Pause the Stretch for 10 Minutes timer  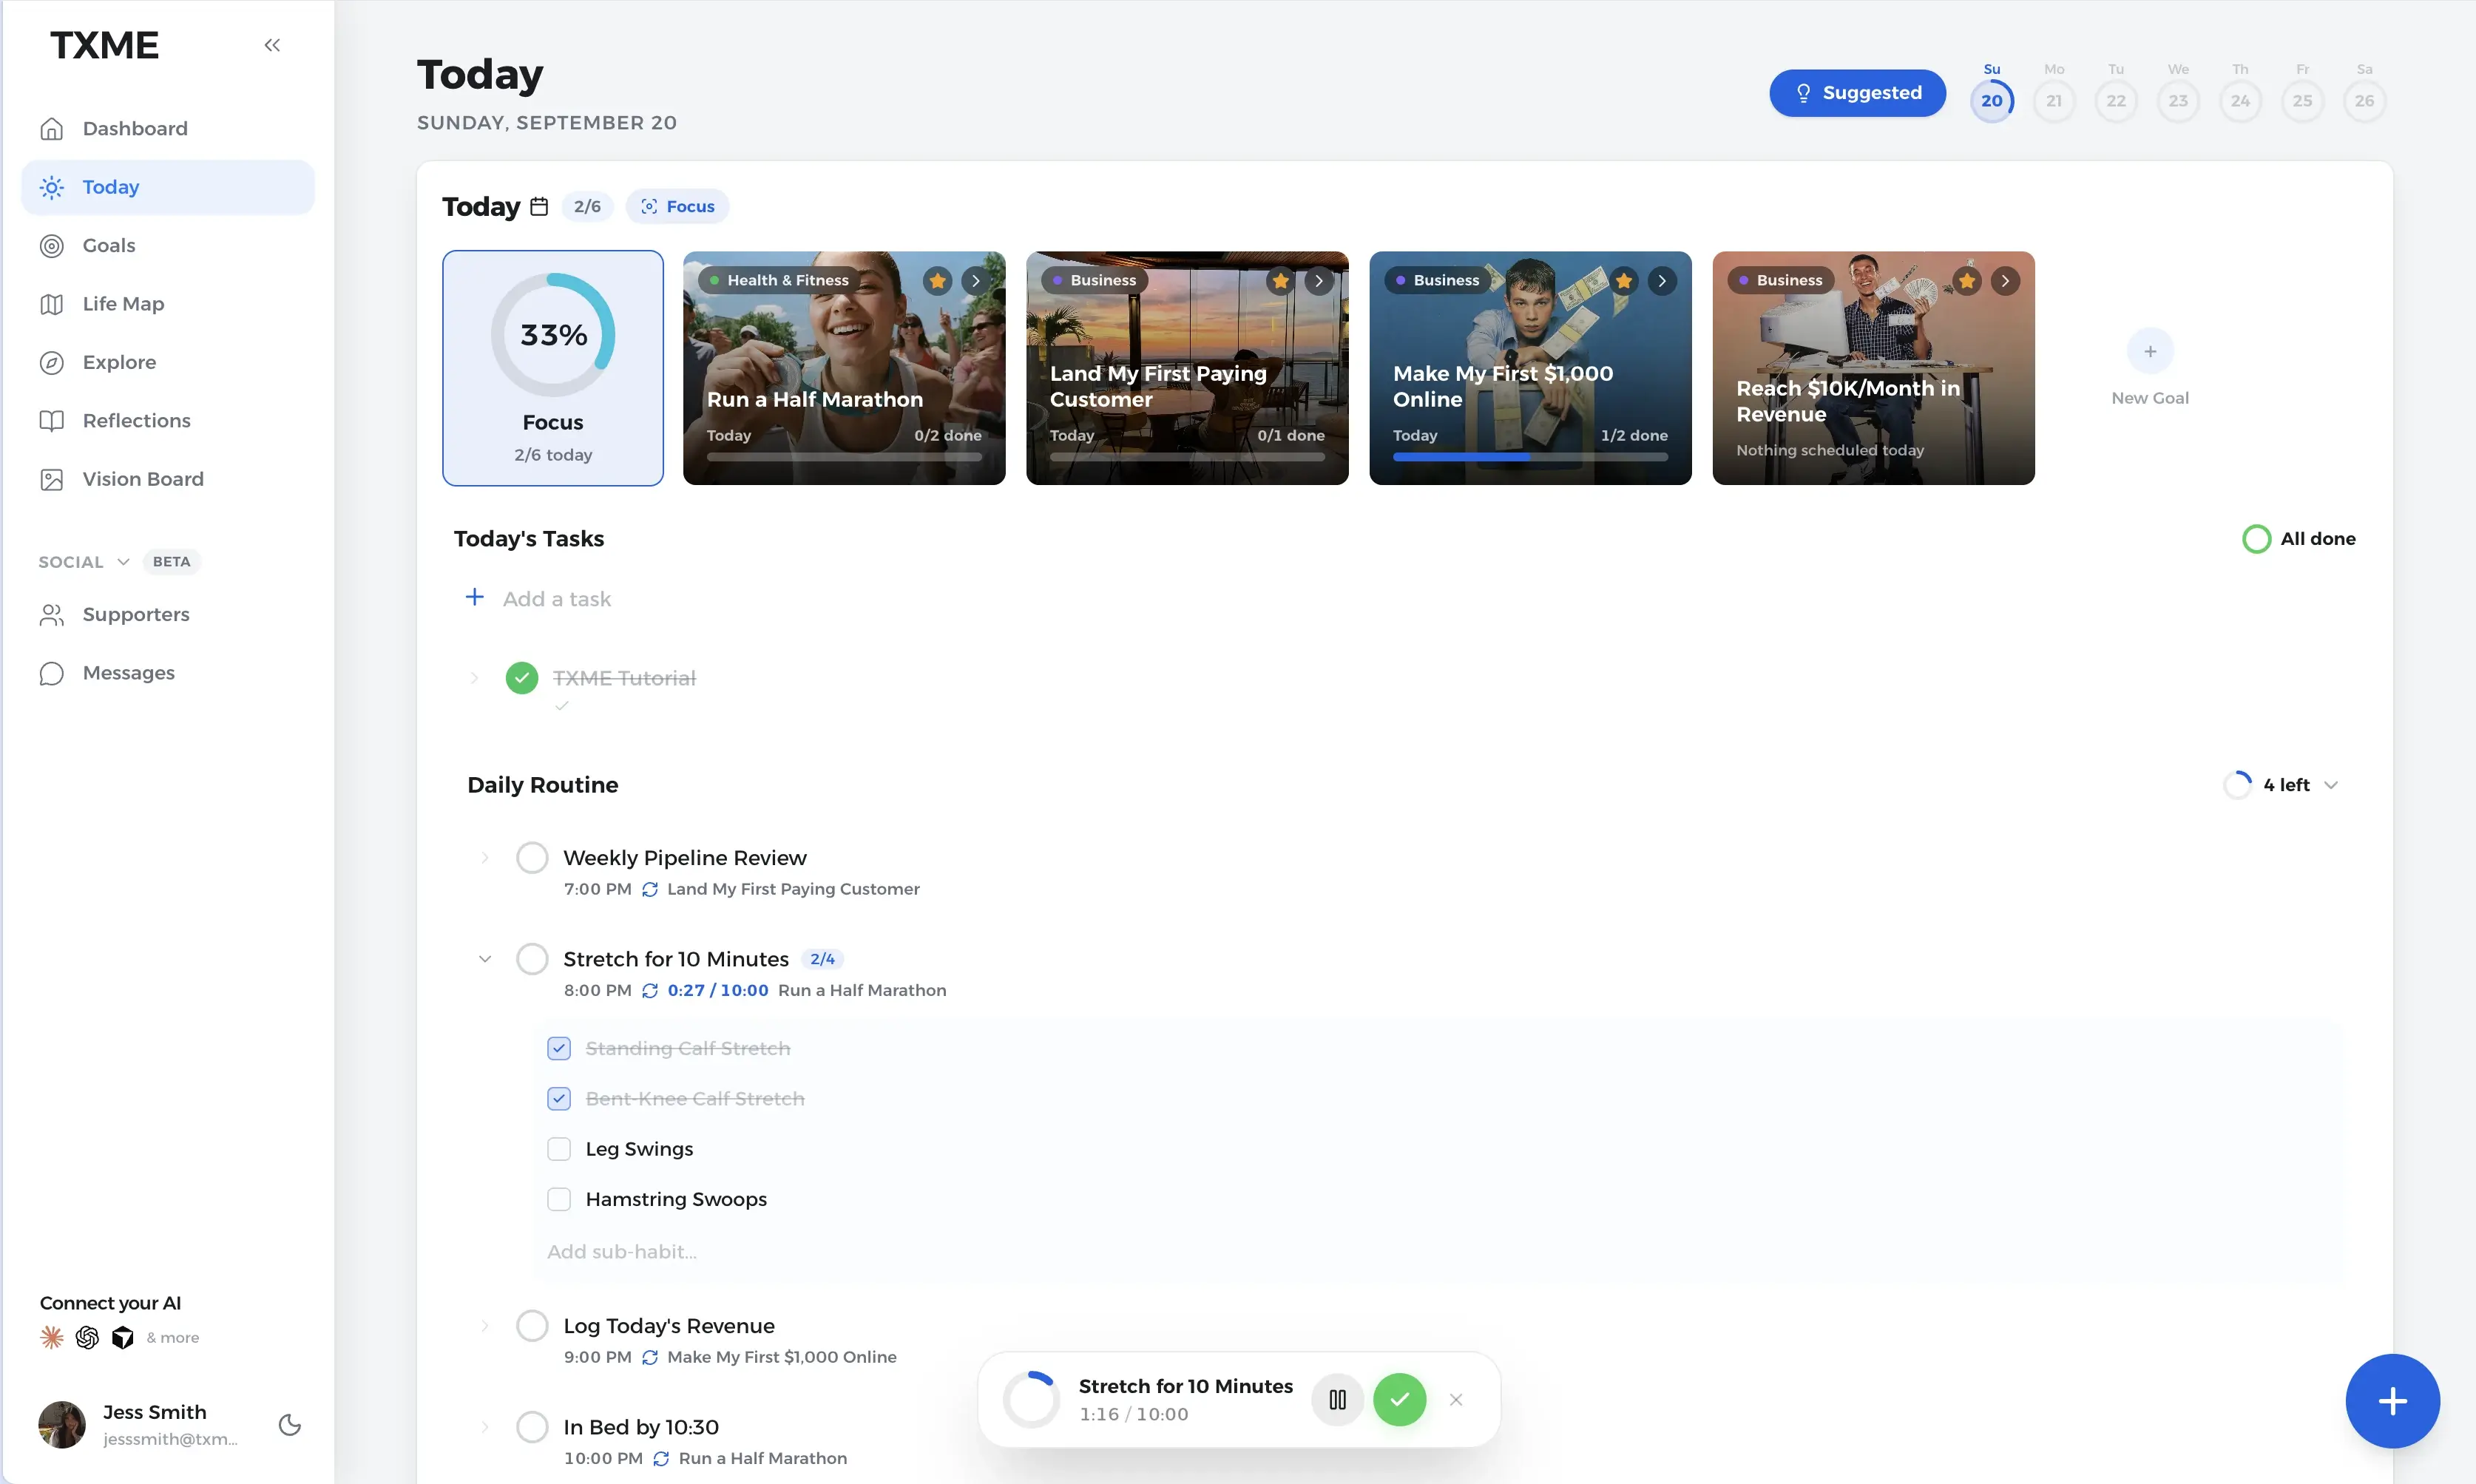[x=1337, y=1399]
